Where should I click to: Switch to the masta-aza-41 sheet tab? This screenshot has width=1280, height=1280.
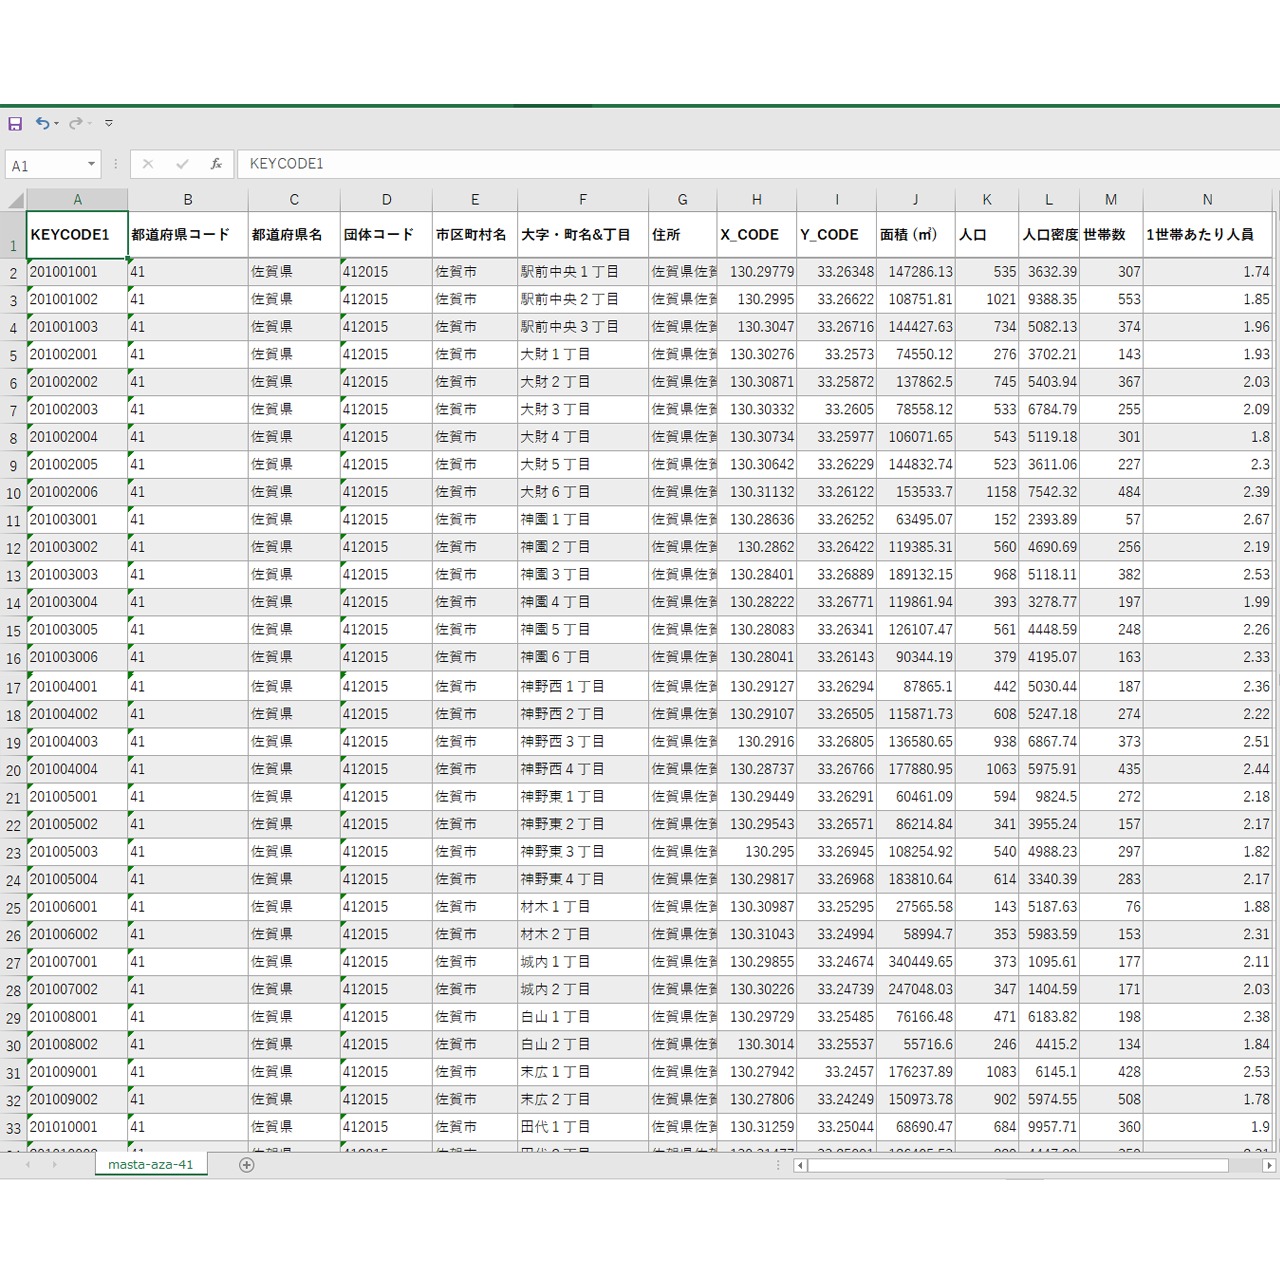point(151,1165)
